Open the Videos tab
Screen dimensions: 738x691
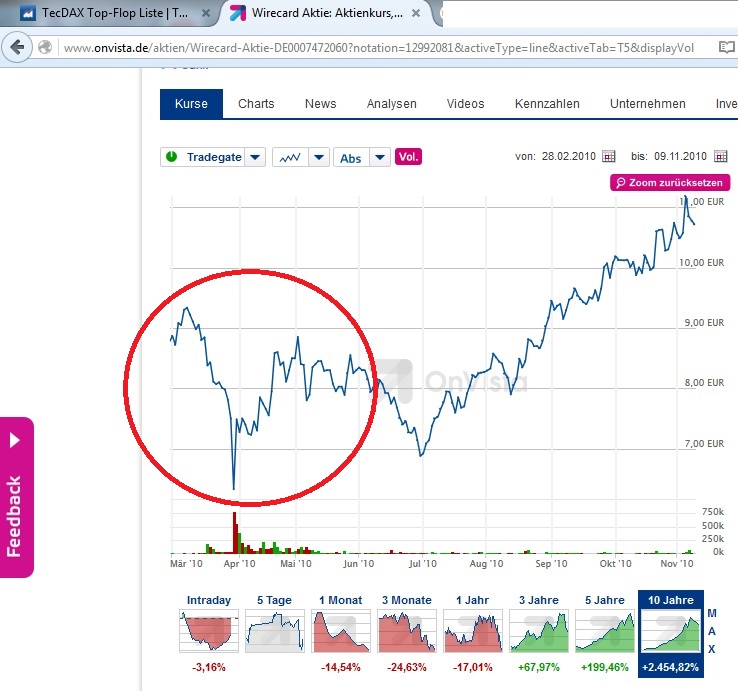click(x=465, y=104)
